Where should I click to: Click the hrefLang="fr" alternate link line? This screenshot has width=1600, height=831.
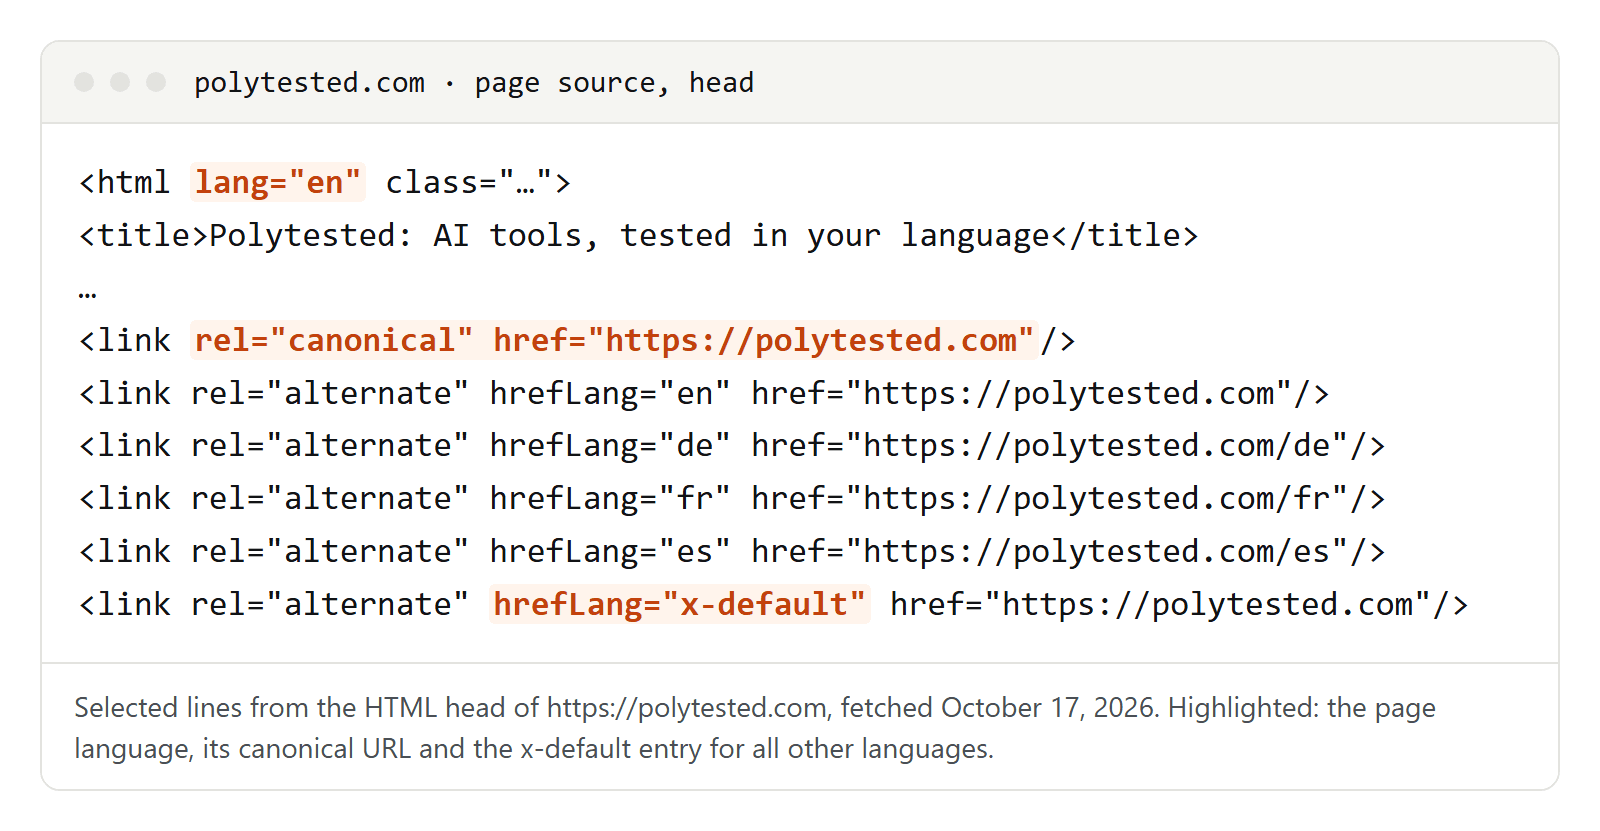[x=732, y=498]
